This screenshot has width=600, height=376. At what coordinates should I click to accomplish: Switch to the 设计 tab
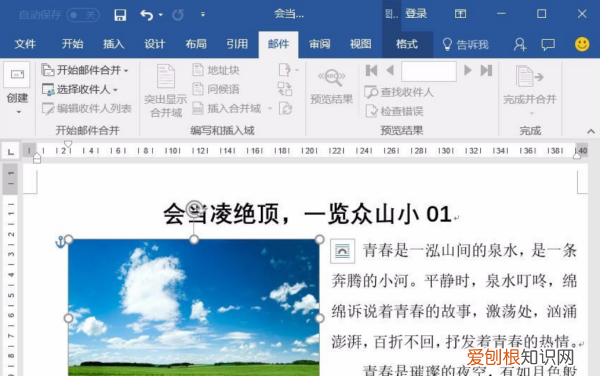(155, 44)
